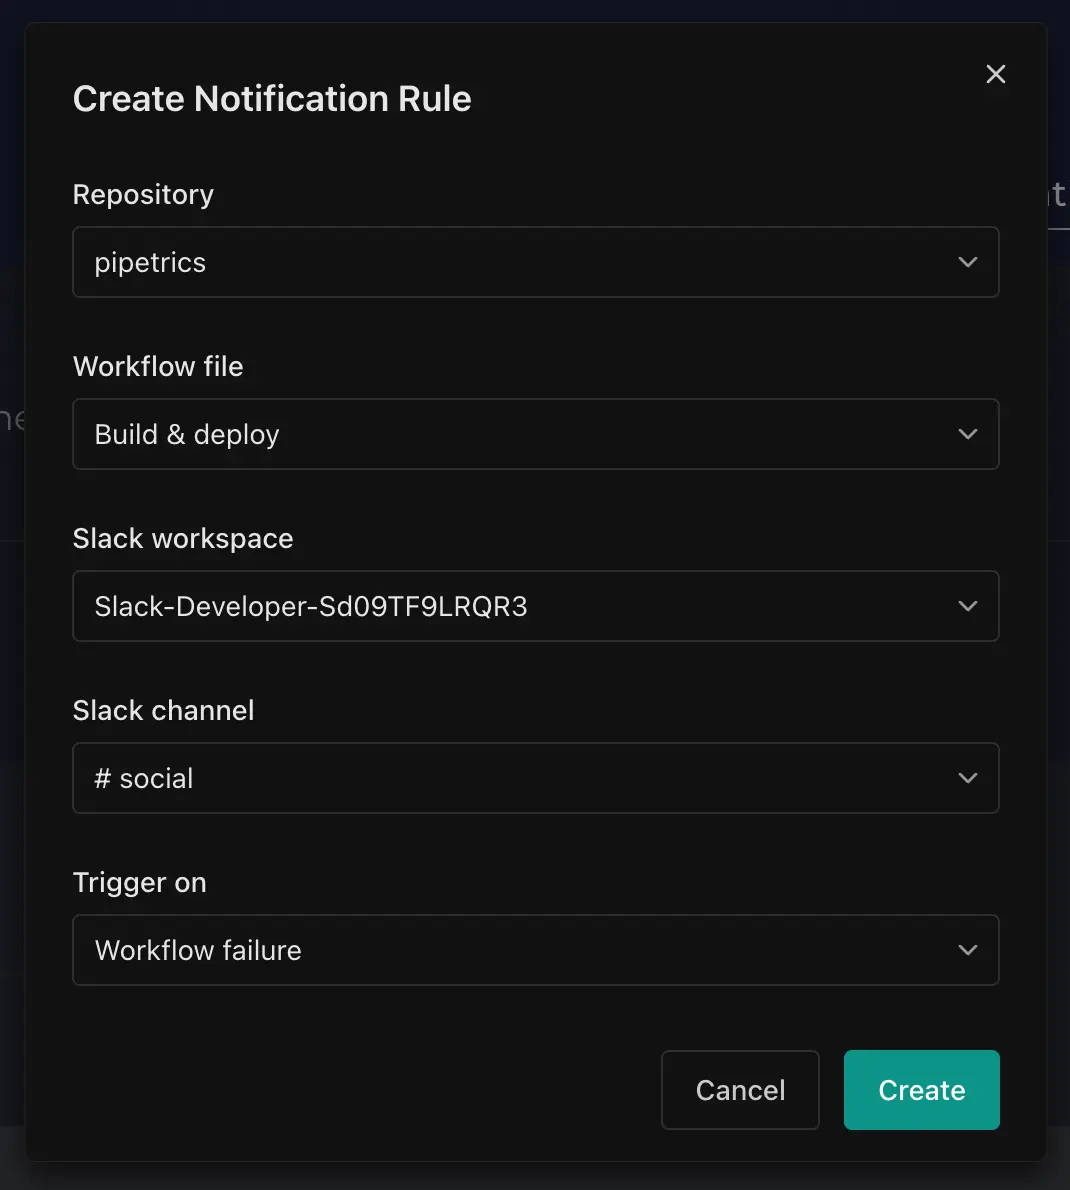The width and height of the screenshot is (1070, 1190).
Task: Click the chevron on the Slack workspace selector
Action: click(x=967, y=606)
